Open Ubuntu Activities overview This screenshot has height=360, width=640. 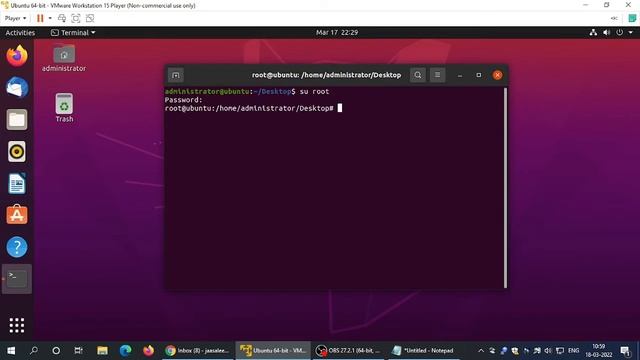pos(20,33)
